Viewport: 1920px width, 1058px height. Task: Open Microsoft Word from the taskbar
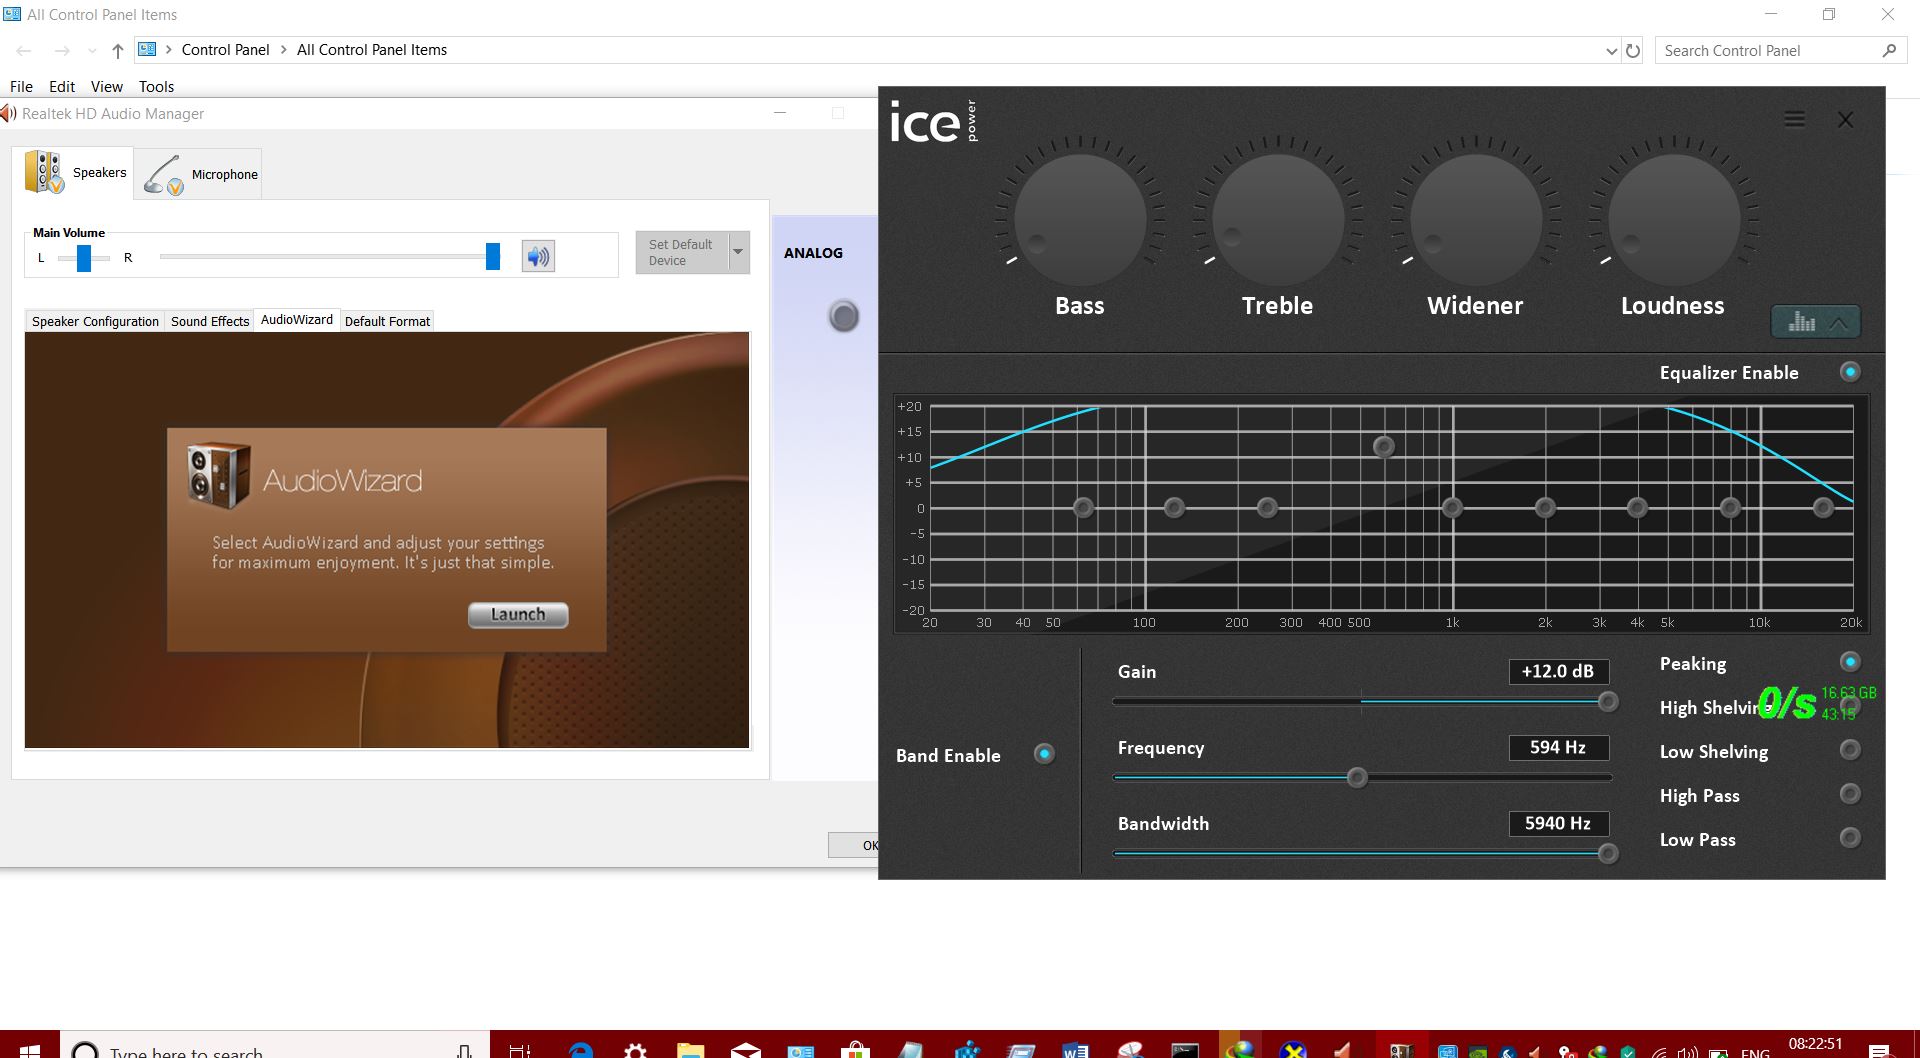pos(1075,1050)
